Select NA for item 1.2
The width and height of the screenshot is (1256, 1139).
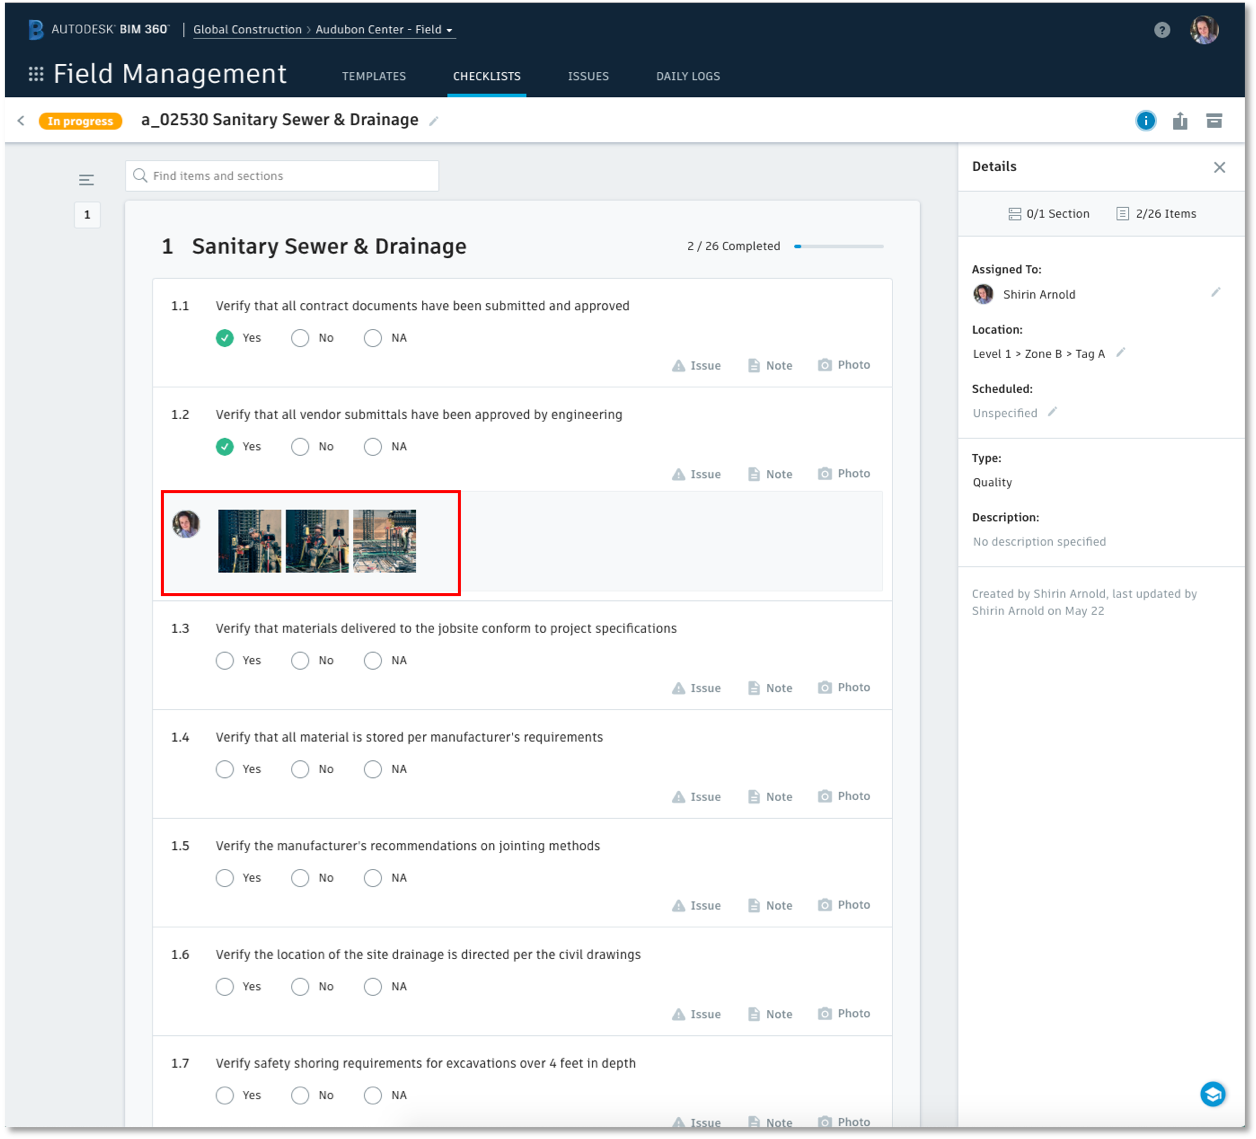coord(373,447)
